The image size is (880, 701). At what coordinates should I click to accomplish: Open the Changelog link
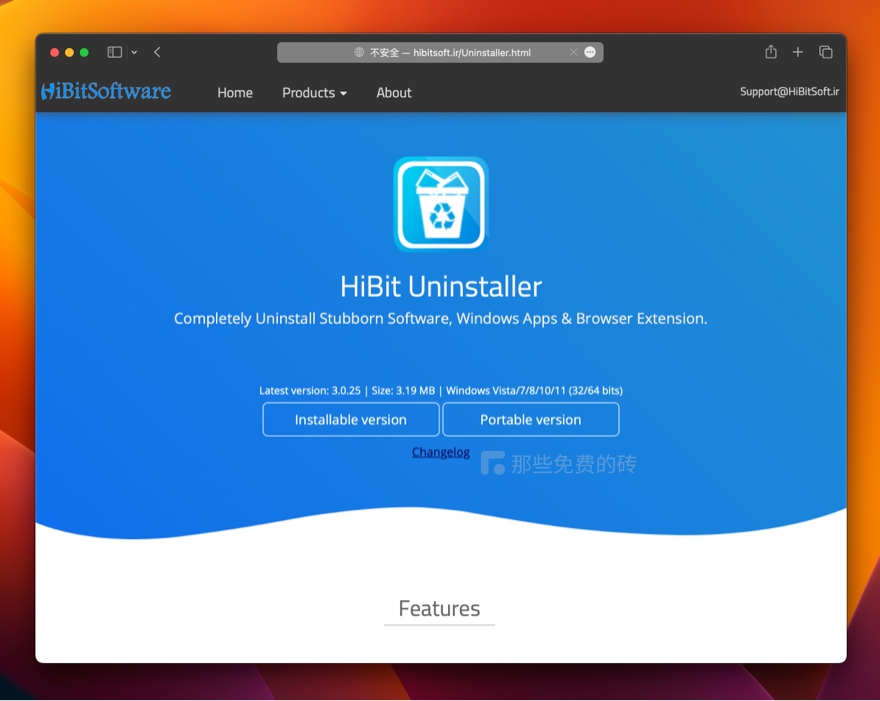tap(441, 452)
